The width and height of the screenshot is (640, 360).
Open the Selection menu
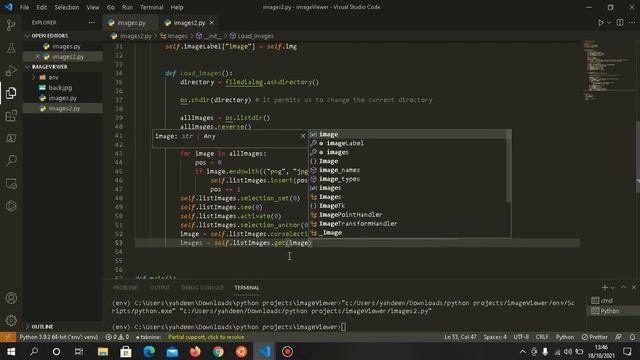coord(67,7)
